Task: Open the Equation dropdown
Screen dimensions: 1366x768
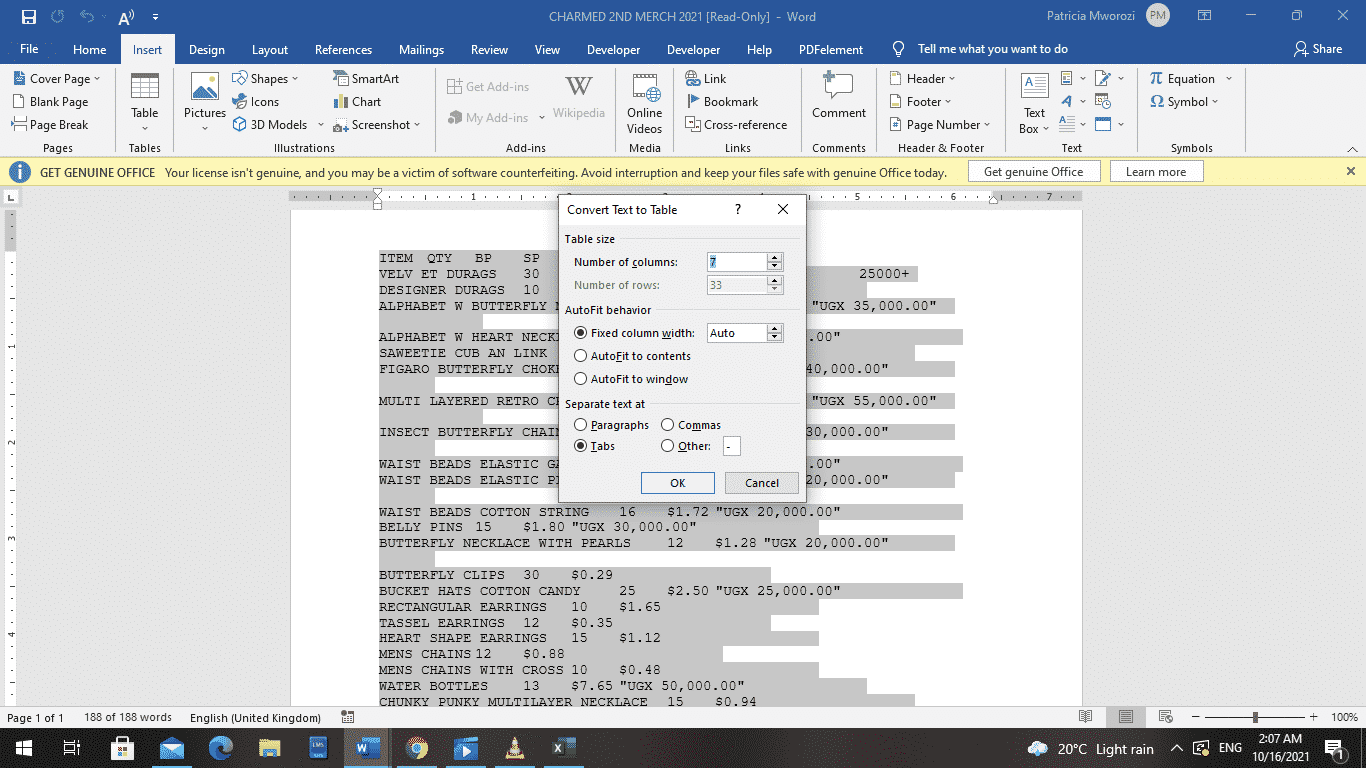Action: (x=1190, y=78)
